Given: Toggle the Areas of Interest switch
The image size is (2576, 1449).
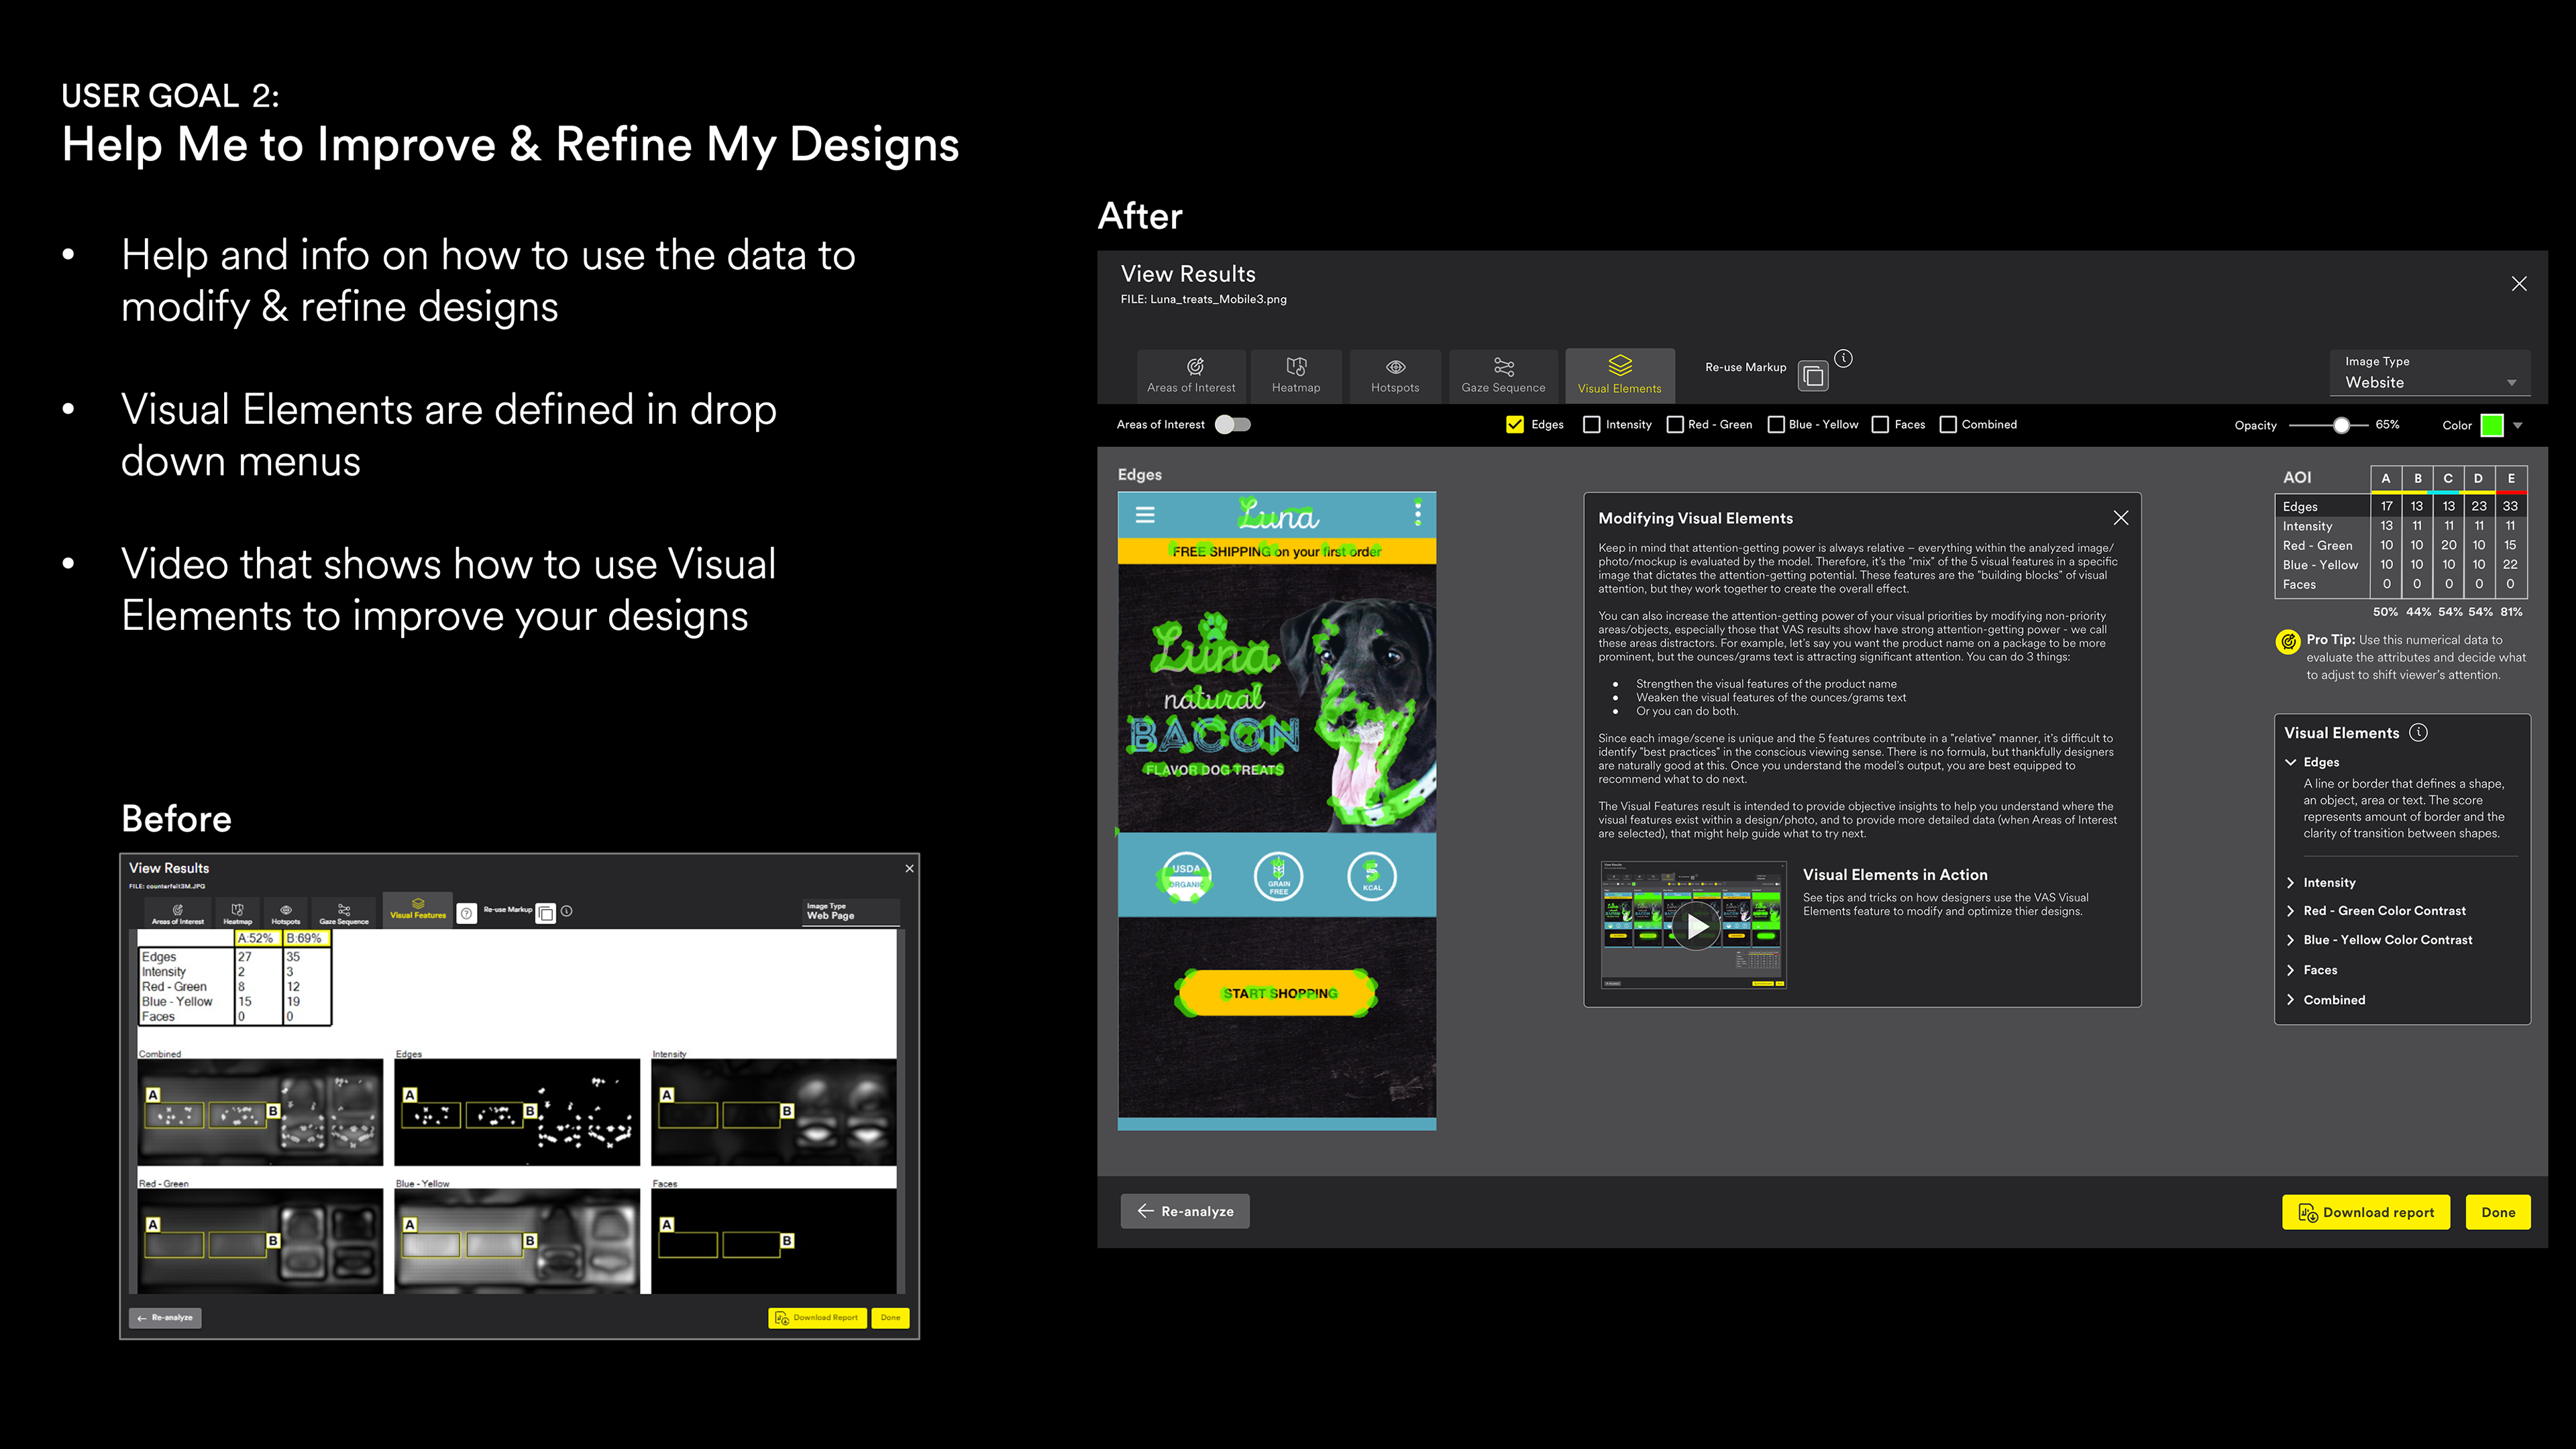Looking at the screenshot, I should pos(1232,425).
